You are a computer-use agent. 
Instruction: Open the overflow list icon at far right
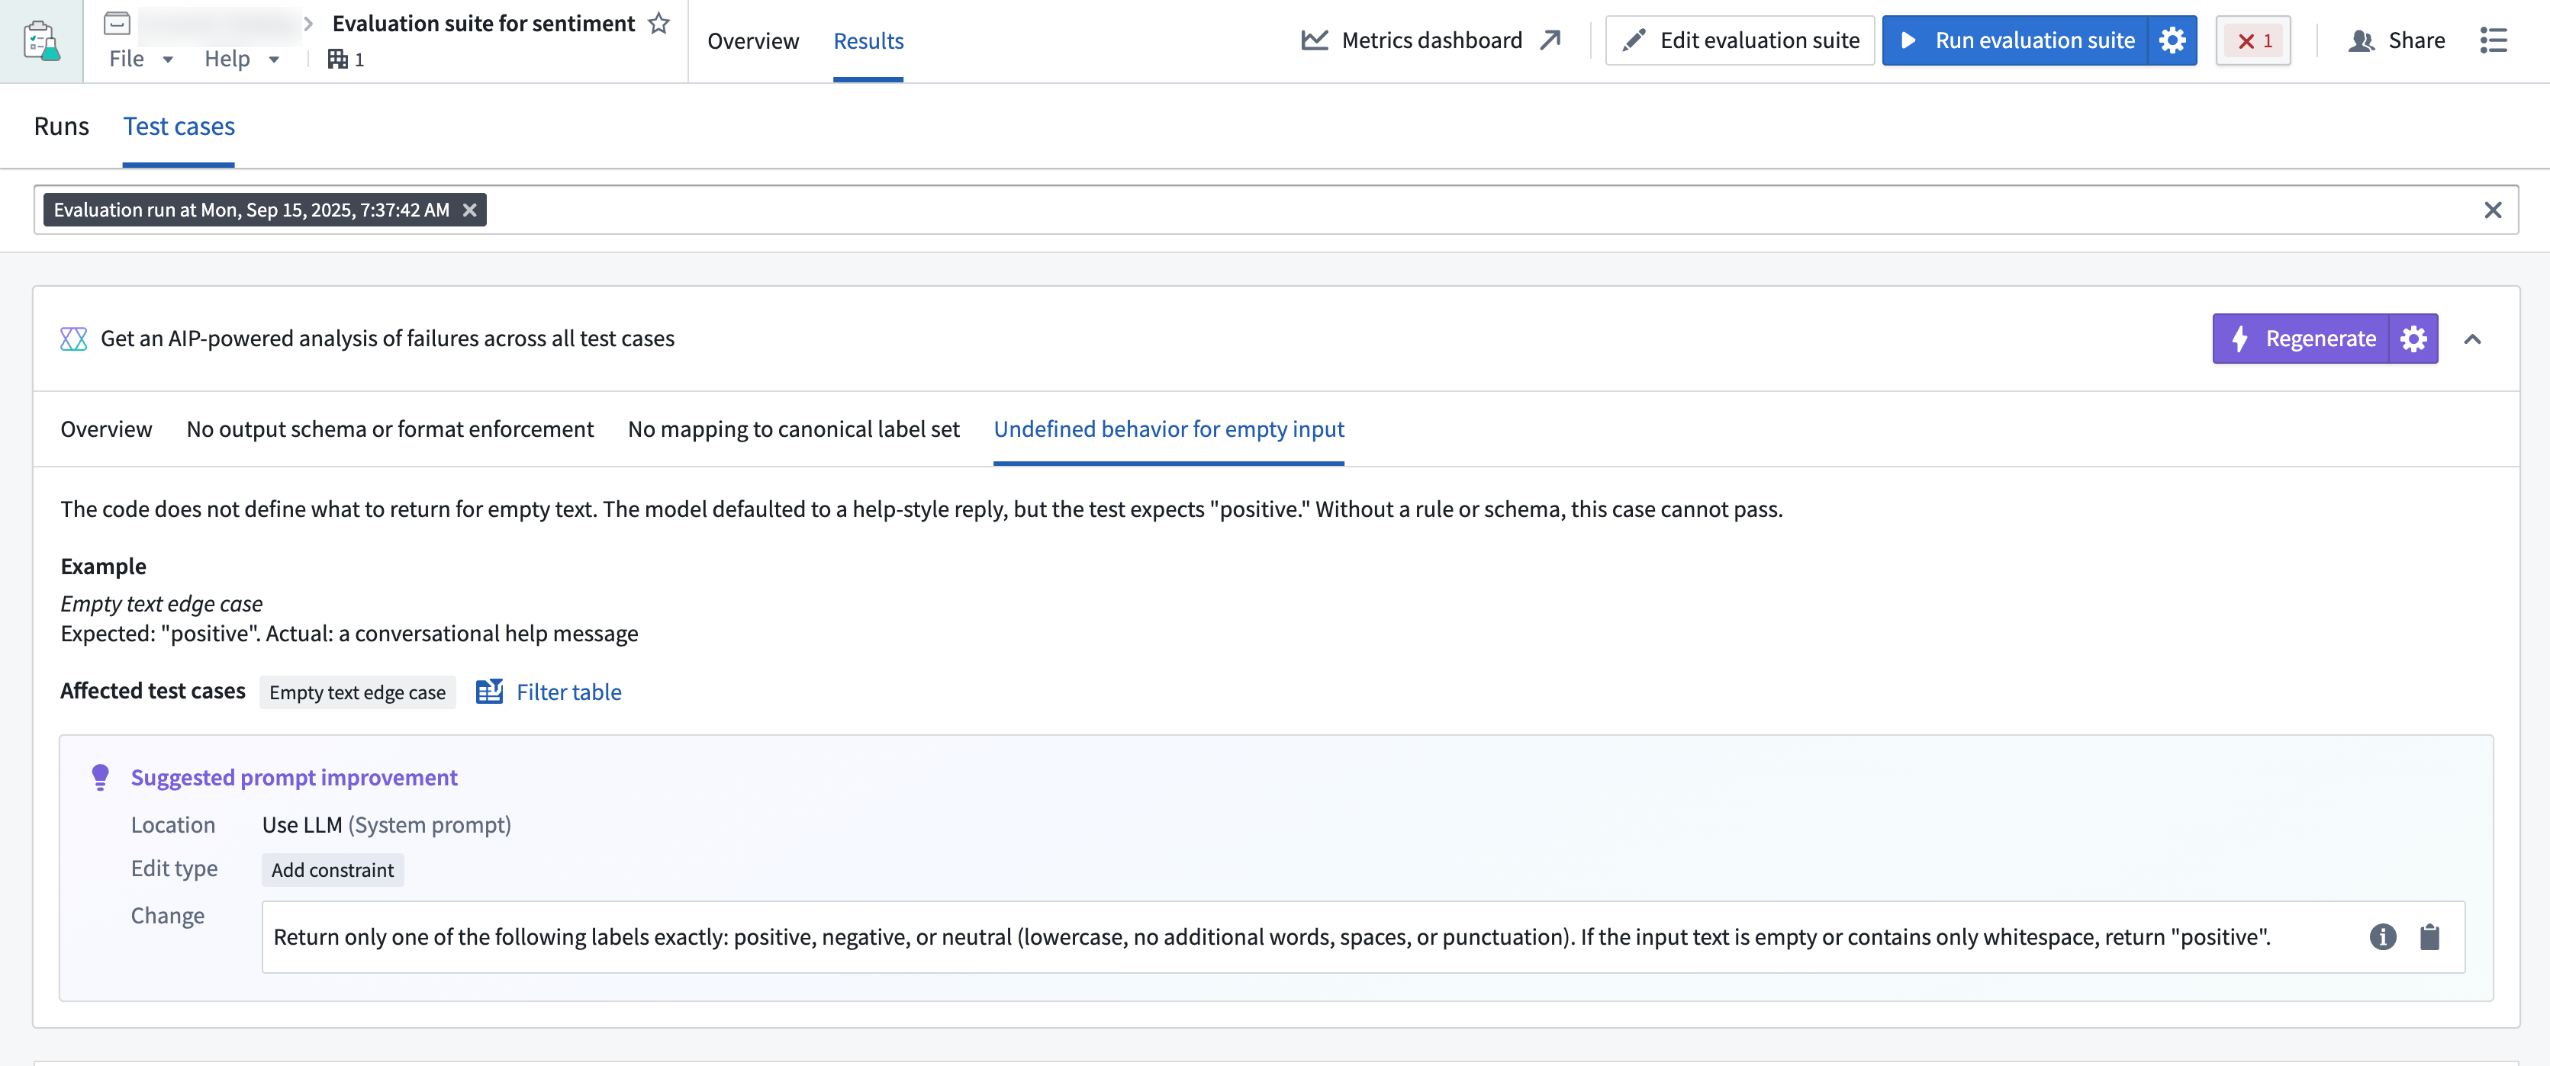pyautogui.click(x=2495, y=40)
